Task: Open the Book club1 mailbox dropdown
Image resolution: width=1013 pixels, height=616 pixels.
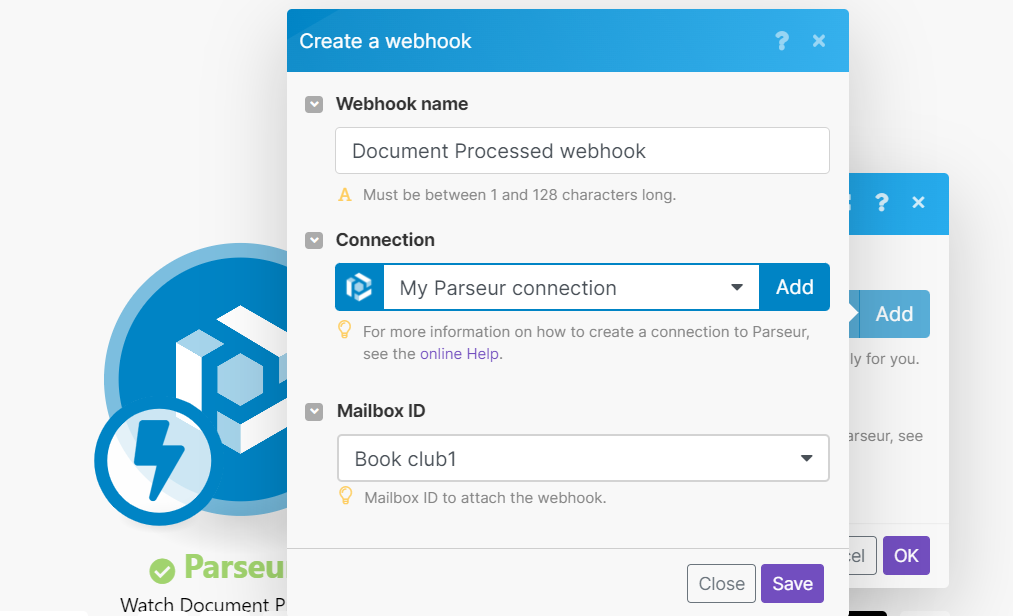Action: 806,457
